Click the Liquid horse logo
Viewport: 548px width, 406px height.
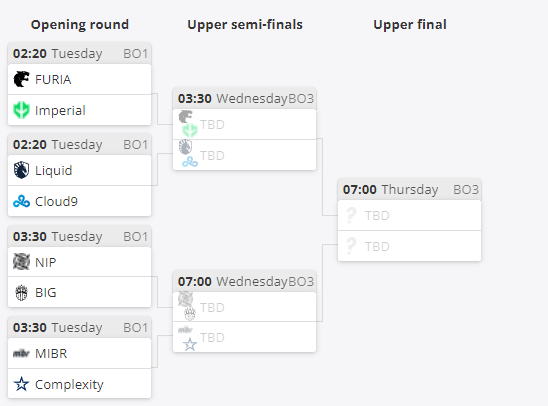[21, 170]
